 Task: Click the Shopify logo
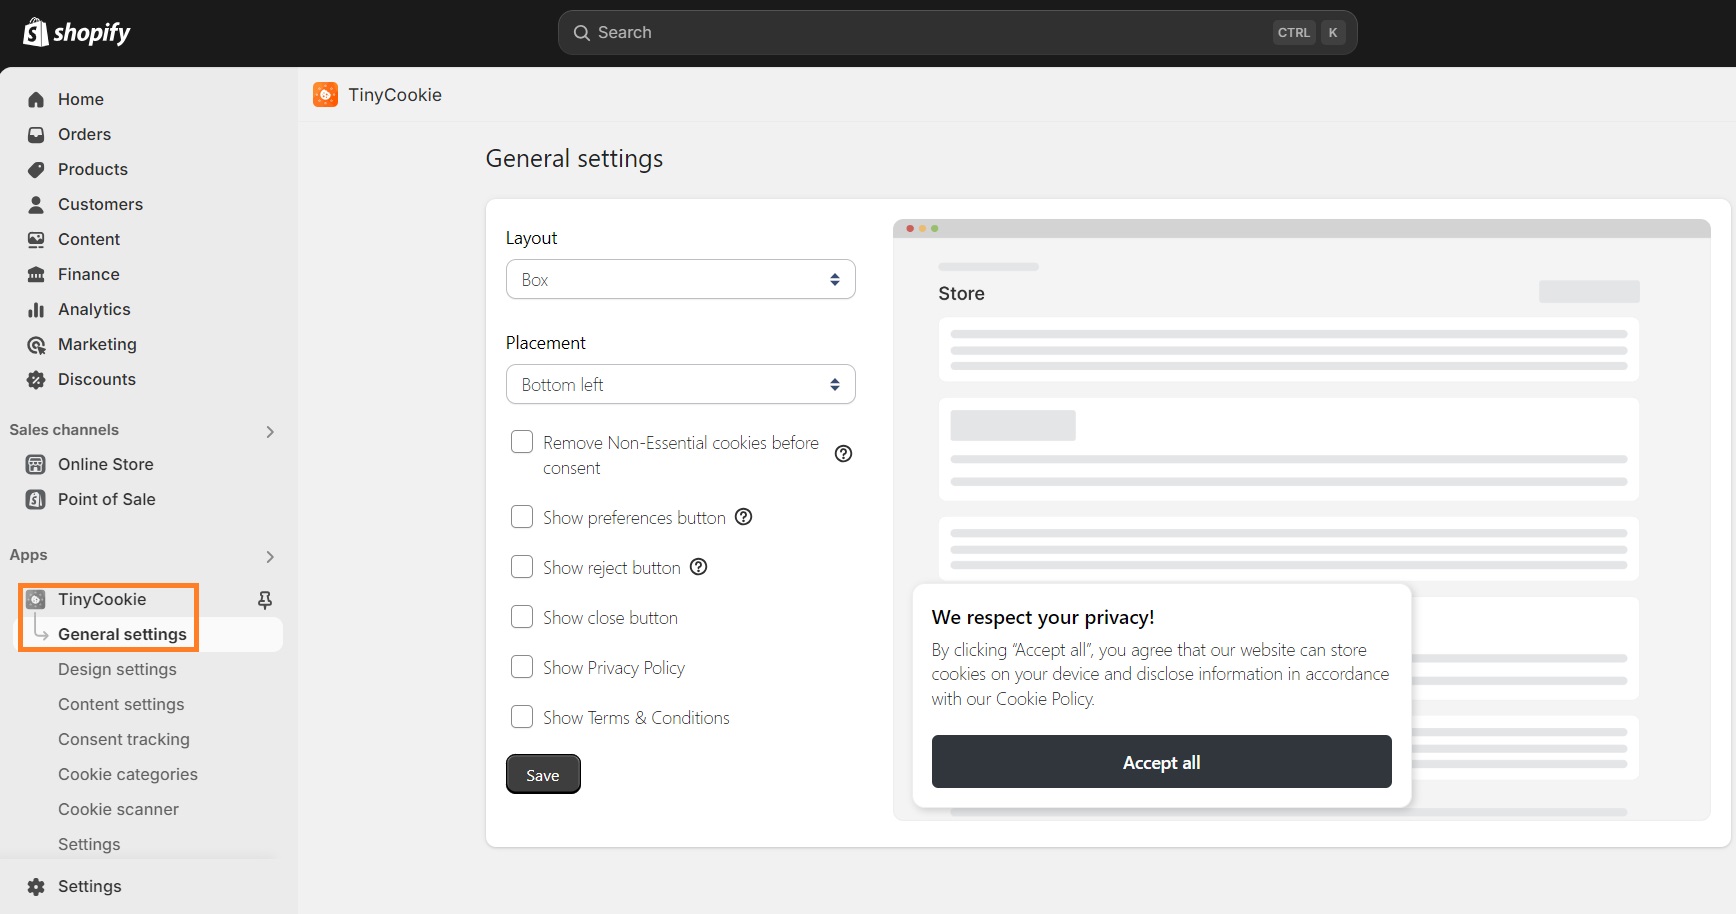[75, 31]
